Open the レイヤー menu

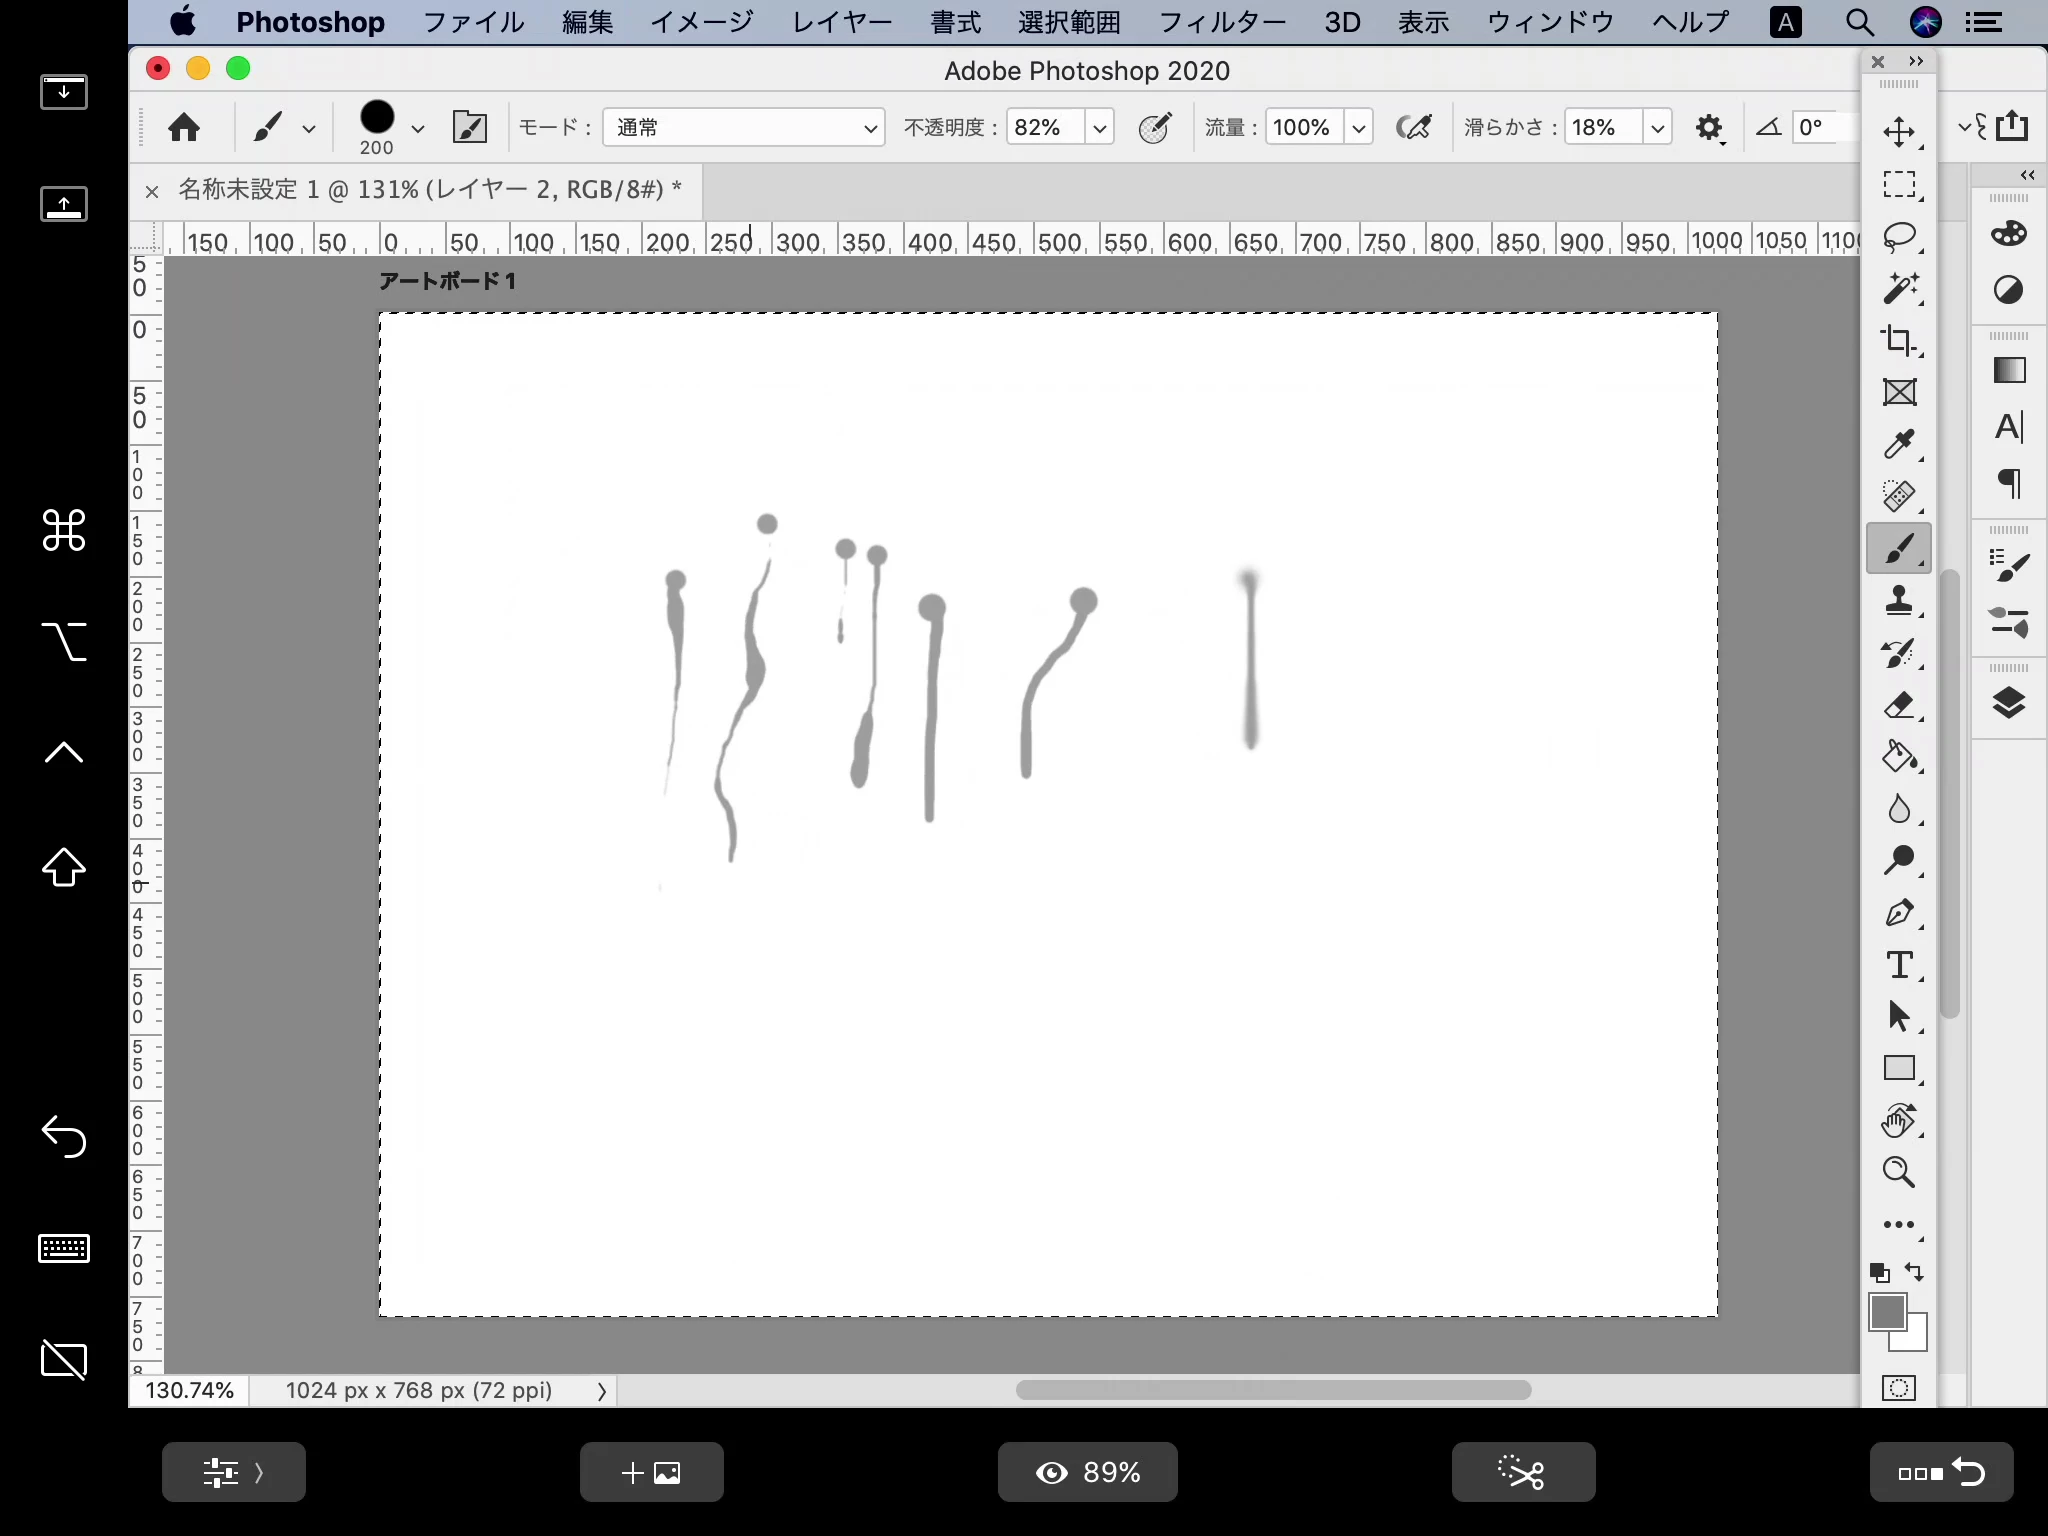(x=841, y=22)
